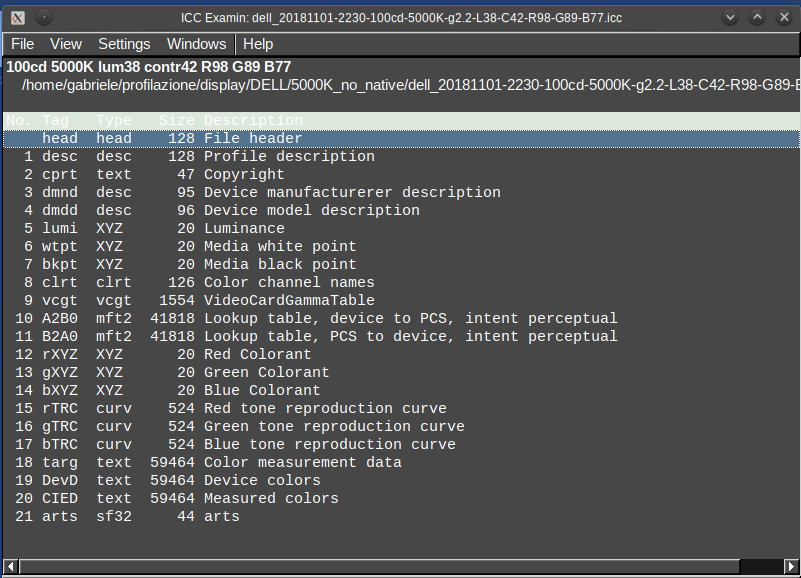Viewport: 801px width, 578px height.
Task: Open the Help menu
Action: (x=258, y=44)
